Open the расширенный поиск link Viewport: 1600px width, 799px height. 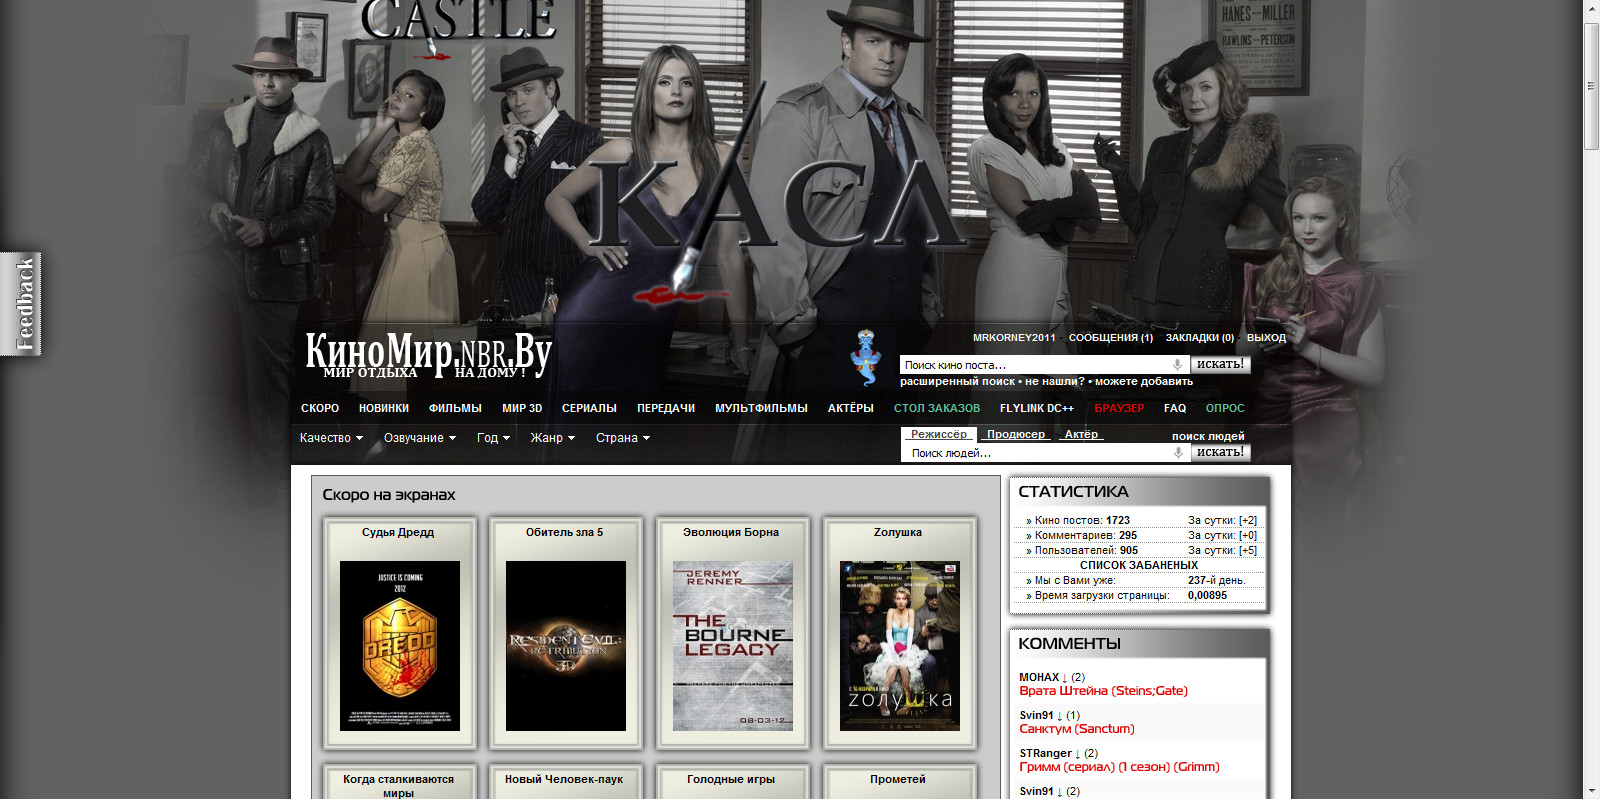[x=958, y=381]
